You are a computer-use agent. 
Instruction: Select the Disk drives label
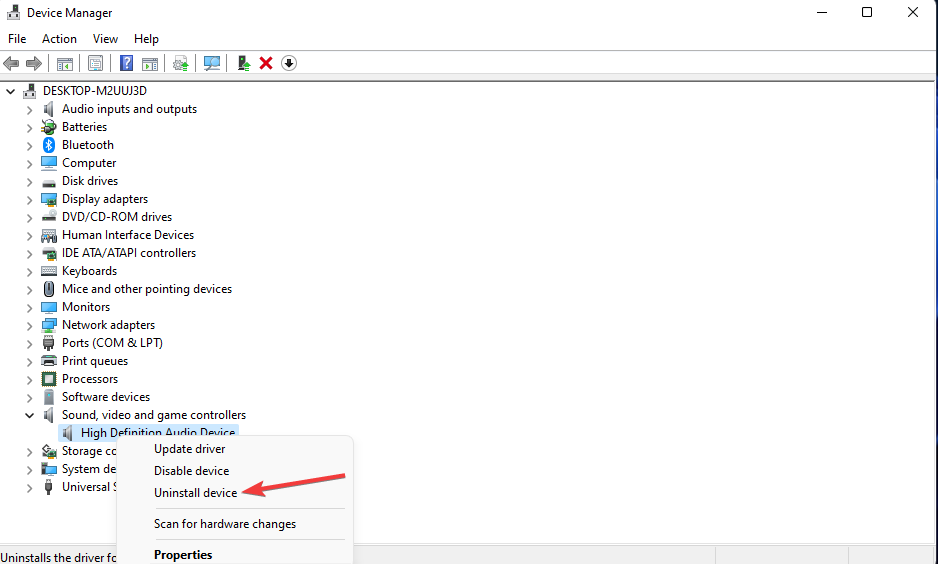(90, 181)
